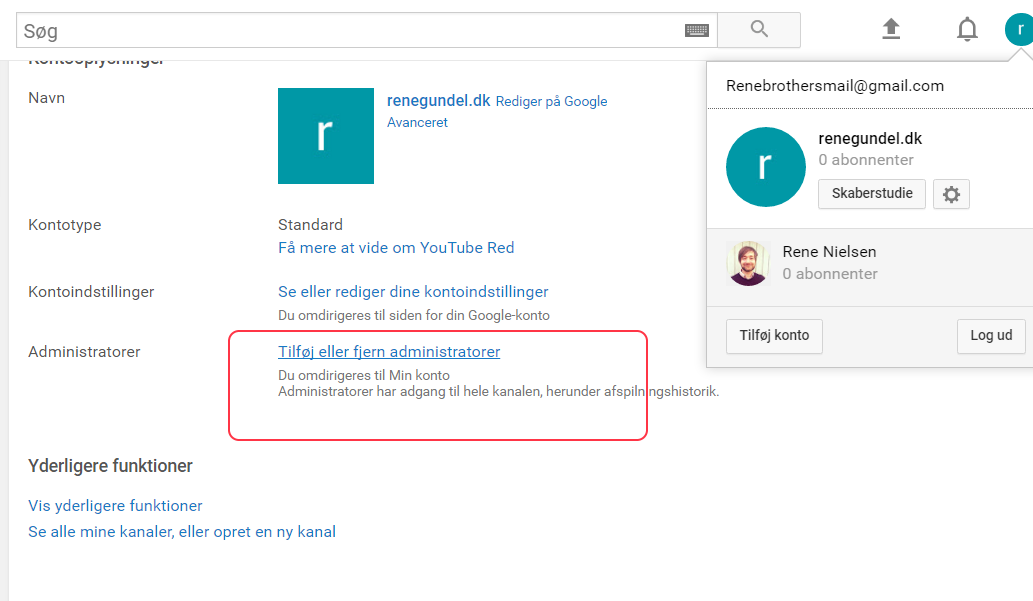
Task: Click Tilføj eller fjern administratorer link
Action: pyautogui.click(x=389, y=352)
